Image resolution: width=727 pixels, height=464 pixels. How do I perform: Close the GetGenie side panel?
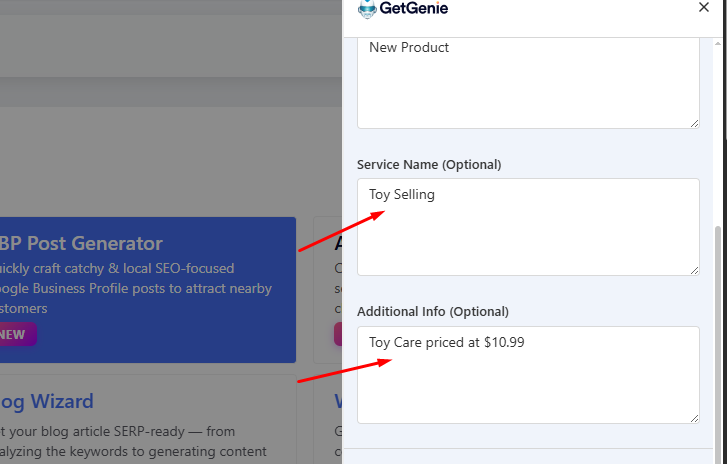[704, 8]
